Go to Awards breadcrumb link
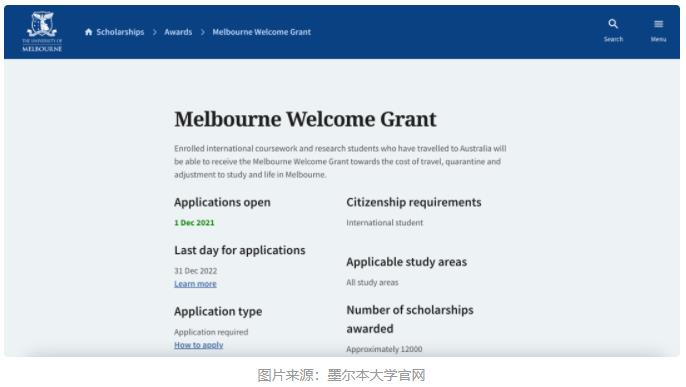The height and width of the screenshot is (387, 686). [x=178, y=32]
